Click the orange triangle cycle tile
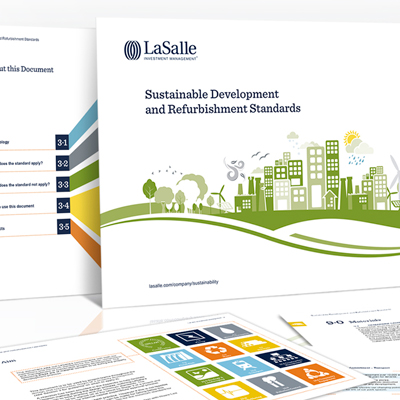The width and height of the screenshot is (400, 400). pos(315,374)
